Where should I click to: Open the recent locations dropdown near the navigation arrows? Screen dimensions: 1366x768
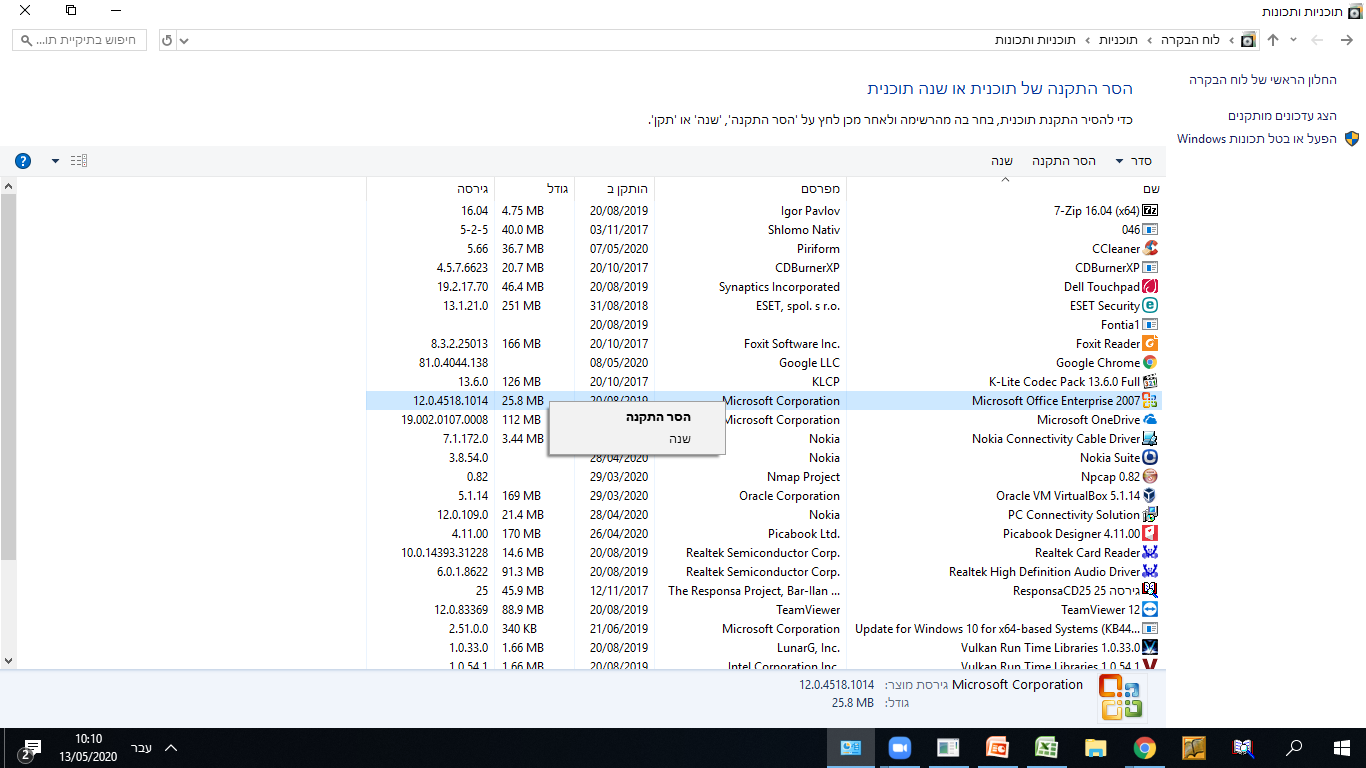[1293, 40]
